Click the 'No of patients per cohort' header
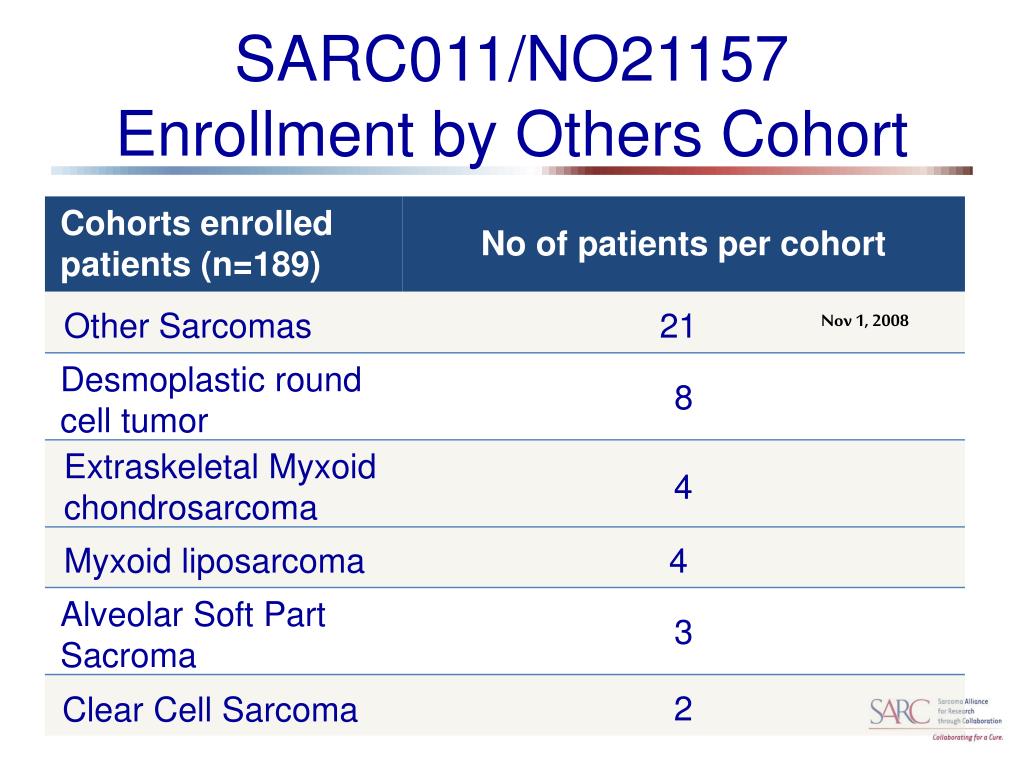The width and height of the screenshot is (1024, 768). 683,244
